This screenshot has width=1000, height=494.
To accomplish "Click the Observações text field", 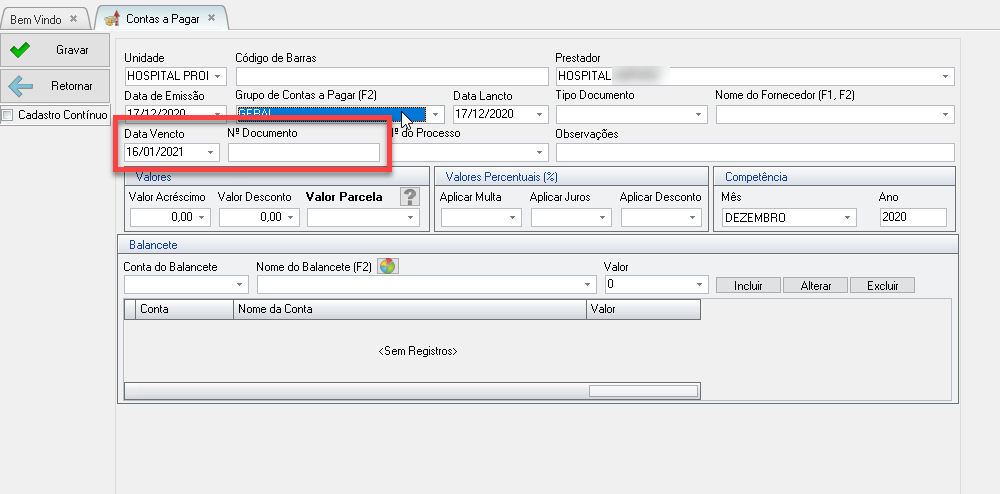I will point(754,152).
